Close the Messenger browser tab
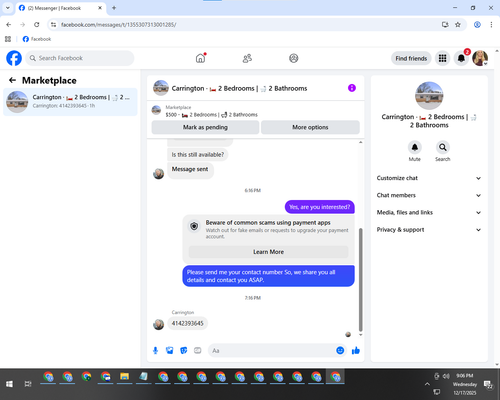Screen dimensions: 500x400 [100, 8]
